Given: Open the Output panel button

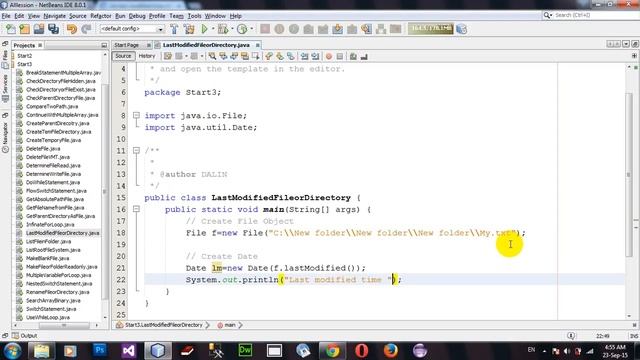Looking at the screenshot, I should [x=24, y=336].
